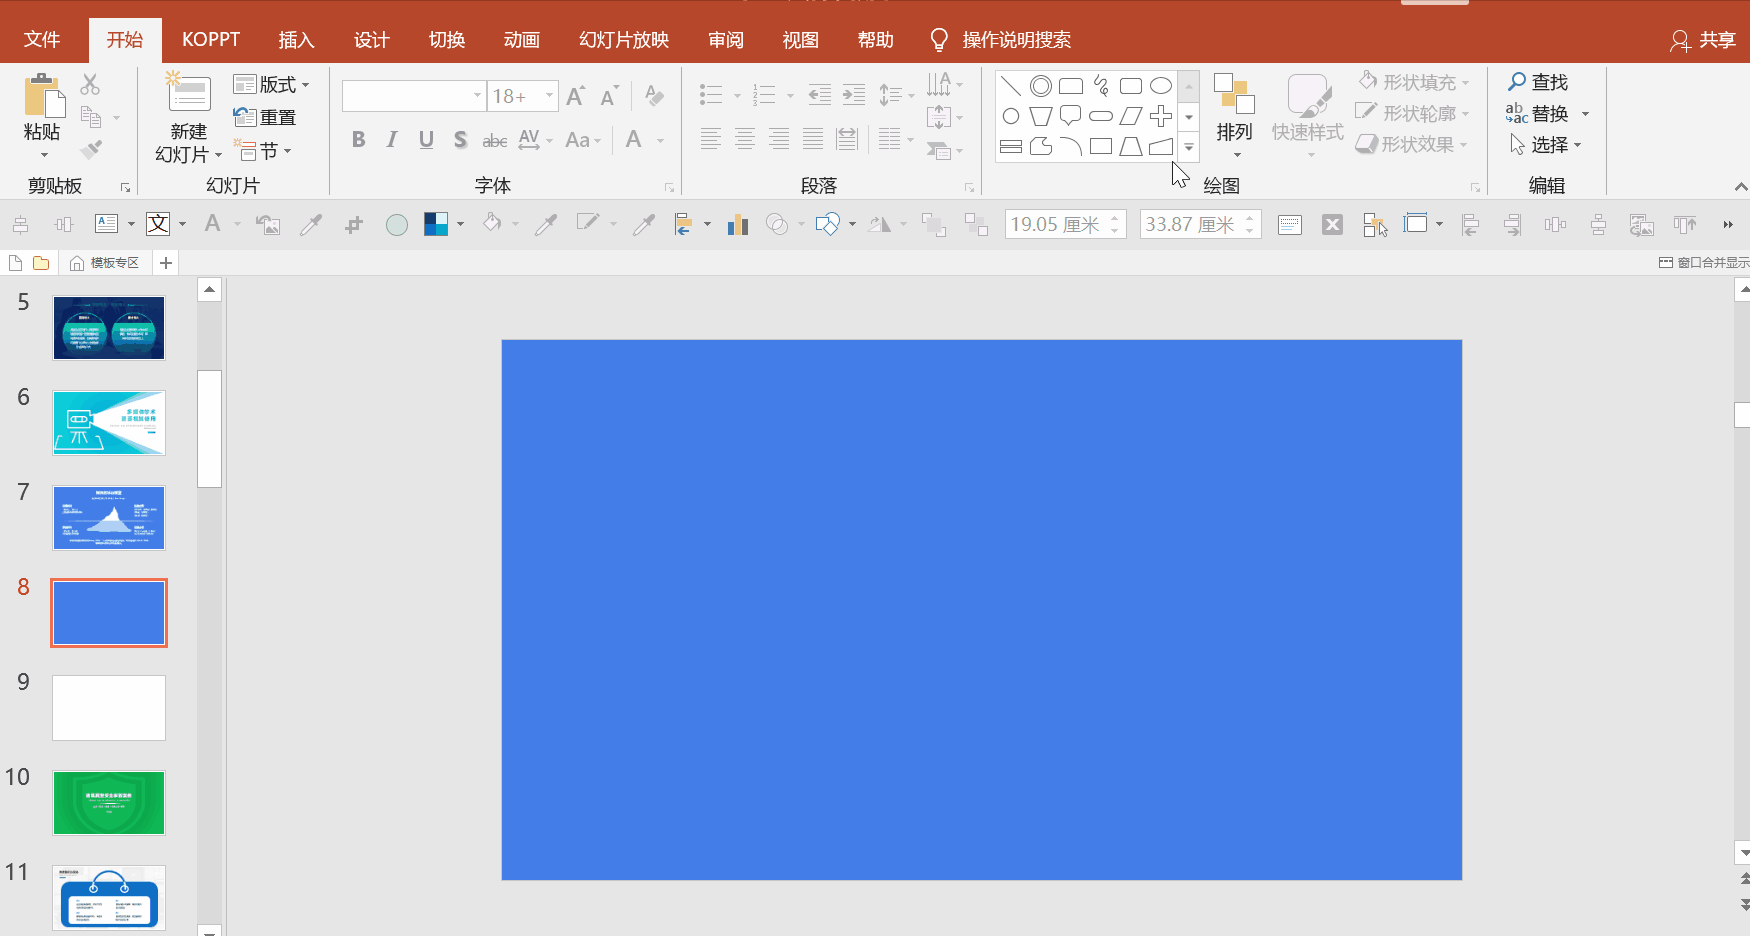Open the Slide Show (幻灯片放映) tab

click(x=624, y=40)
